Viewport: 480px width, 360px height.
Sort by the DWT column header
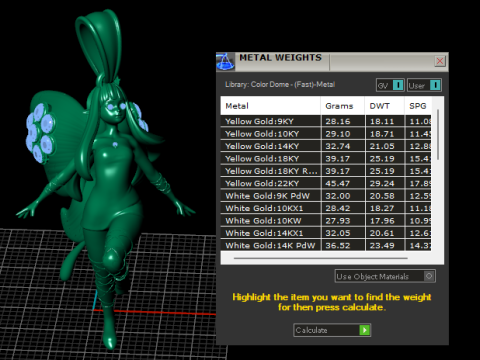[385, 106]
